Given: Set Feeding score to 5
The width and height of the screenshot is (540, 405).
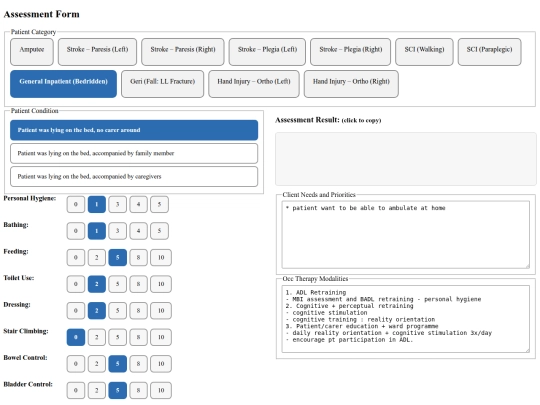Looking at the screenshot, I should 117,258.
